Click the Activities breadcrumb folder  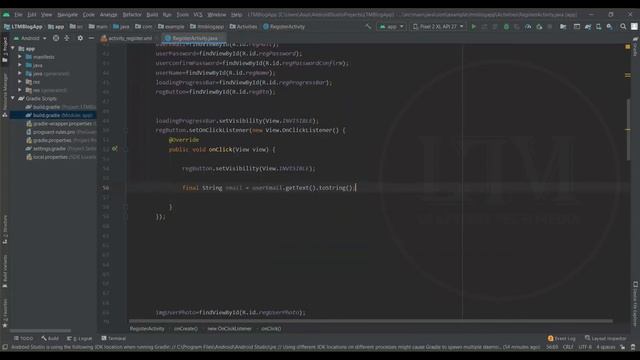pos(243,27)
